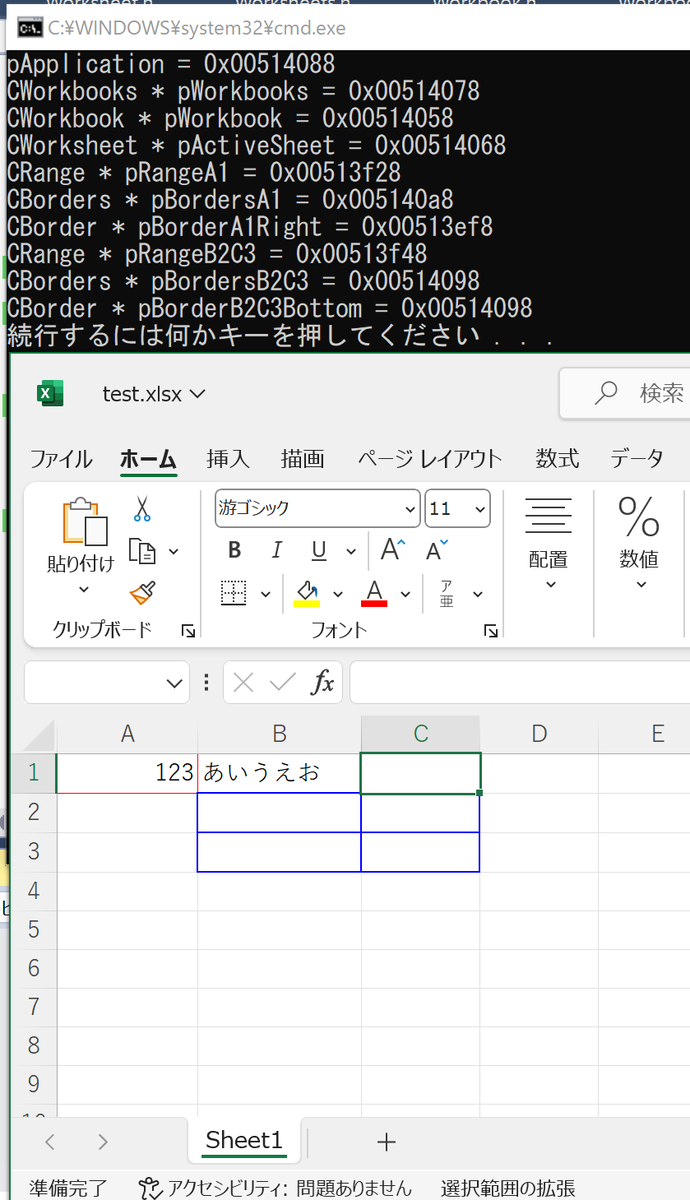Screen dimensions: 690x1200
Task: Switch to the 挿入 ribbon tab
Action: pos(228,459)
